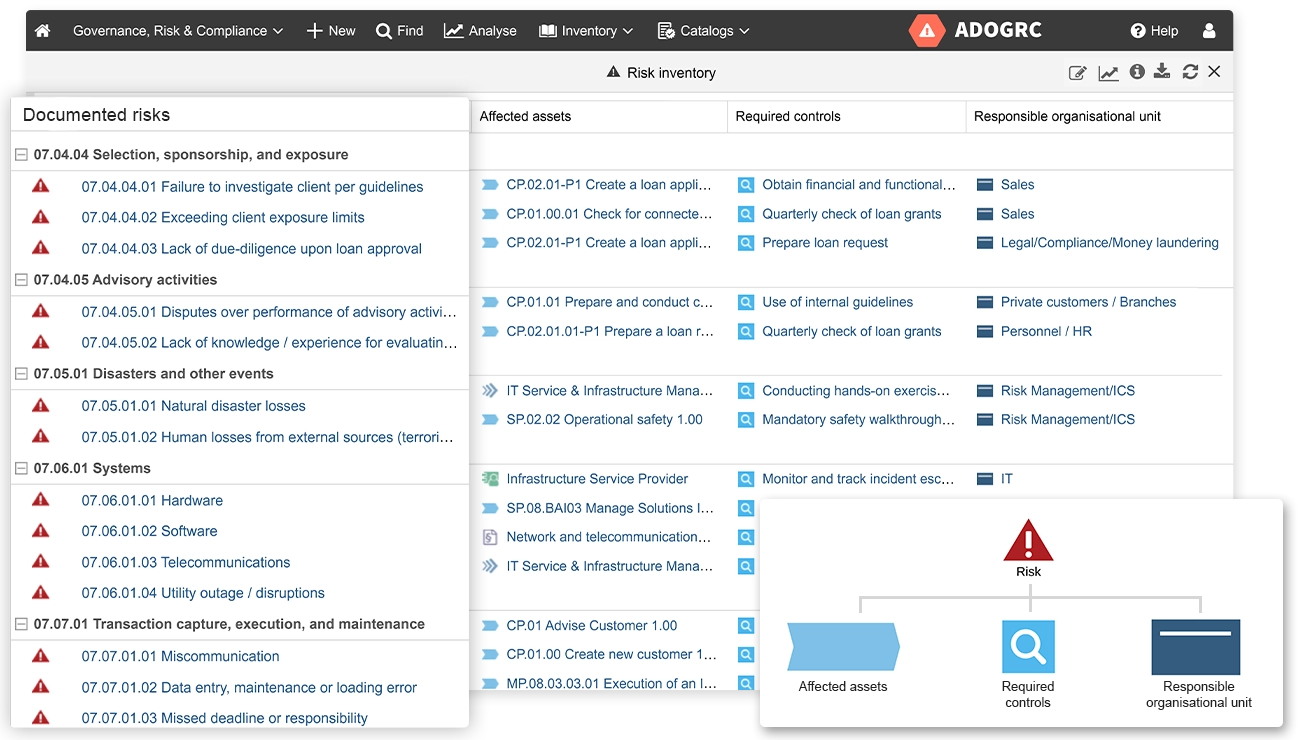This screenshot has width=1300, height=740.
Task: Open risk 07.06.01.02 Software
Action: tap(149, 530)
